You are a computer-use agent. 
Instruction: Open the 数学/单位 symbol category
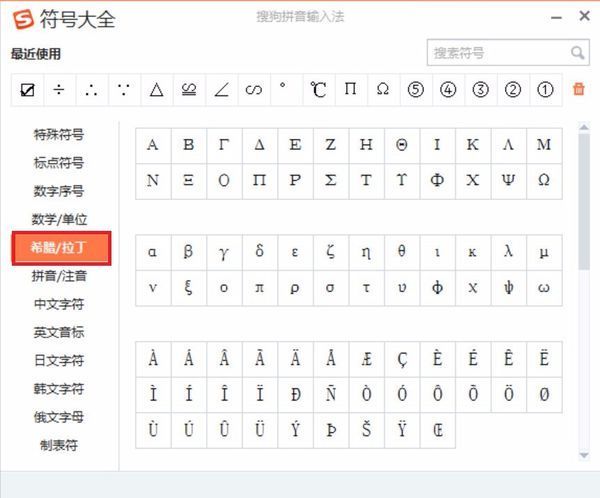point(59,219)
